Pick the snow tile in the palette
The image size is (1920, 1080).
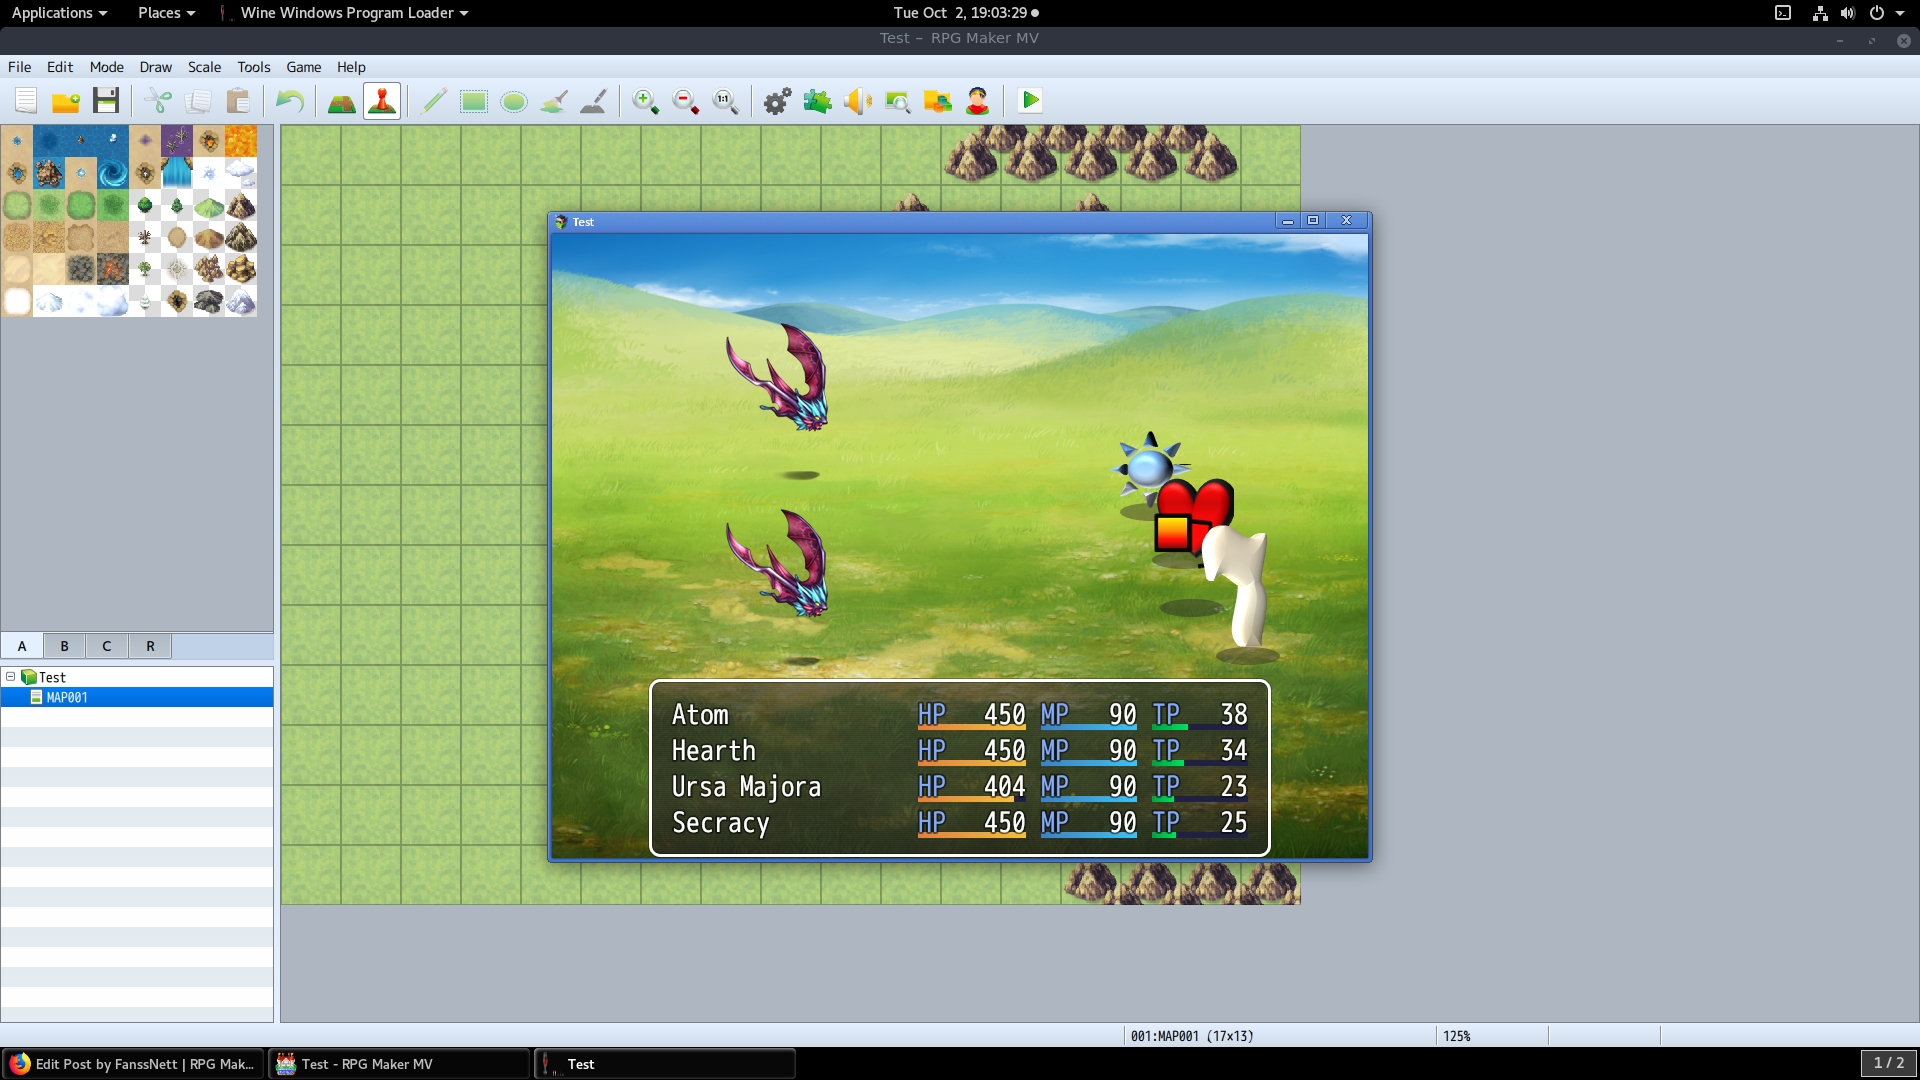(x=17, y=301)
